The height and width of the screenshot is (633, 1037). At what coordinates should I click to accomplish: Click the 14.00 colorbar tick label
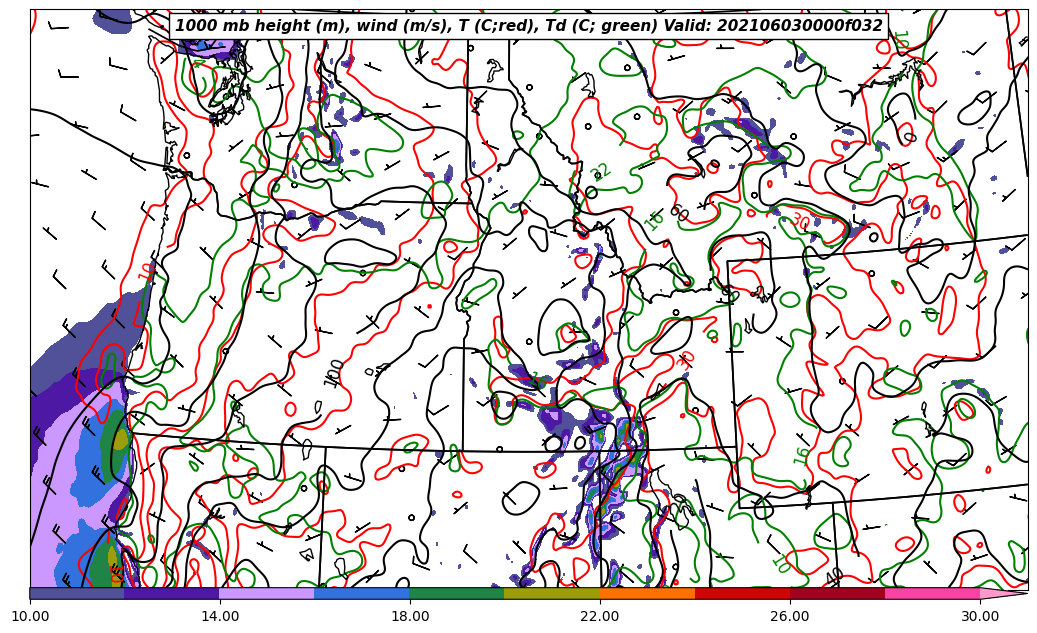point(220,616)
